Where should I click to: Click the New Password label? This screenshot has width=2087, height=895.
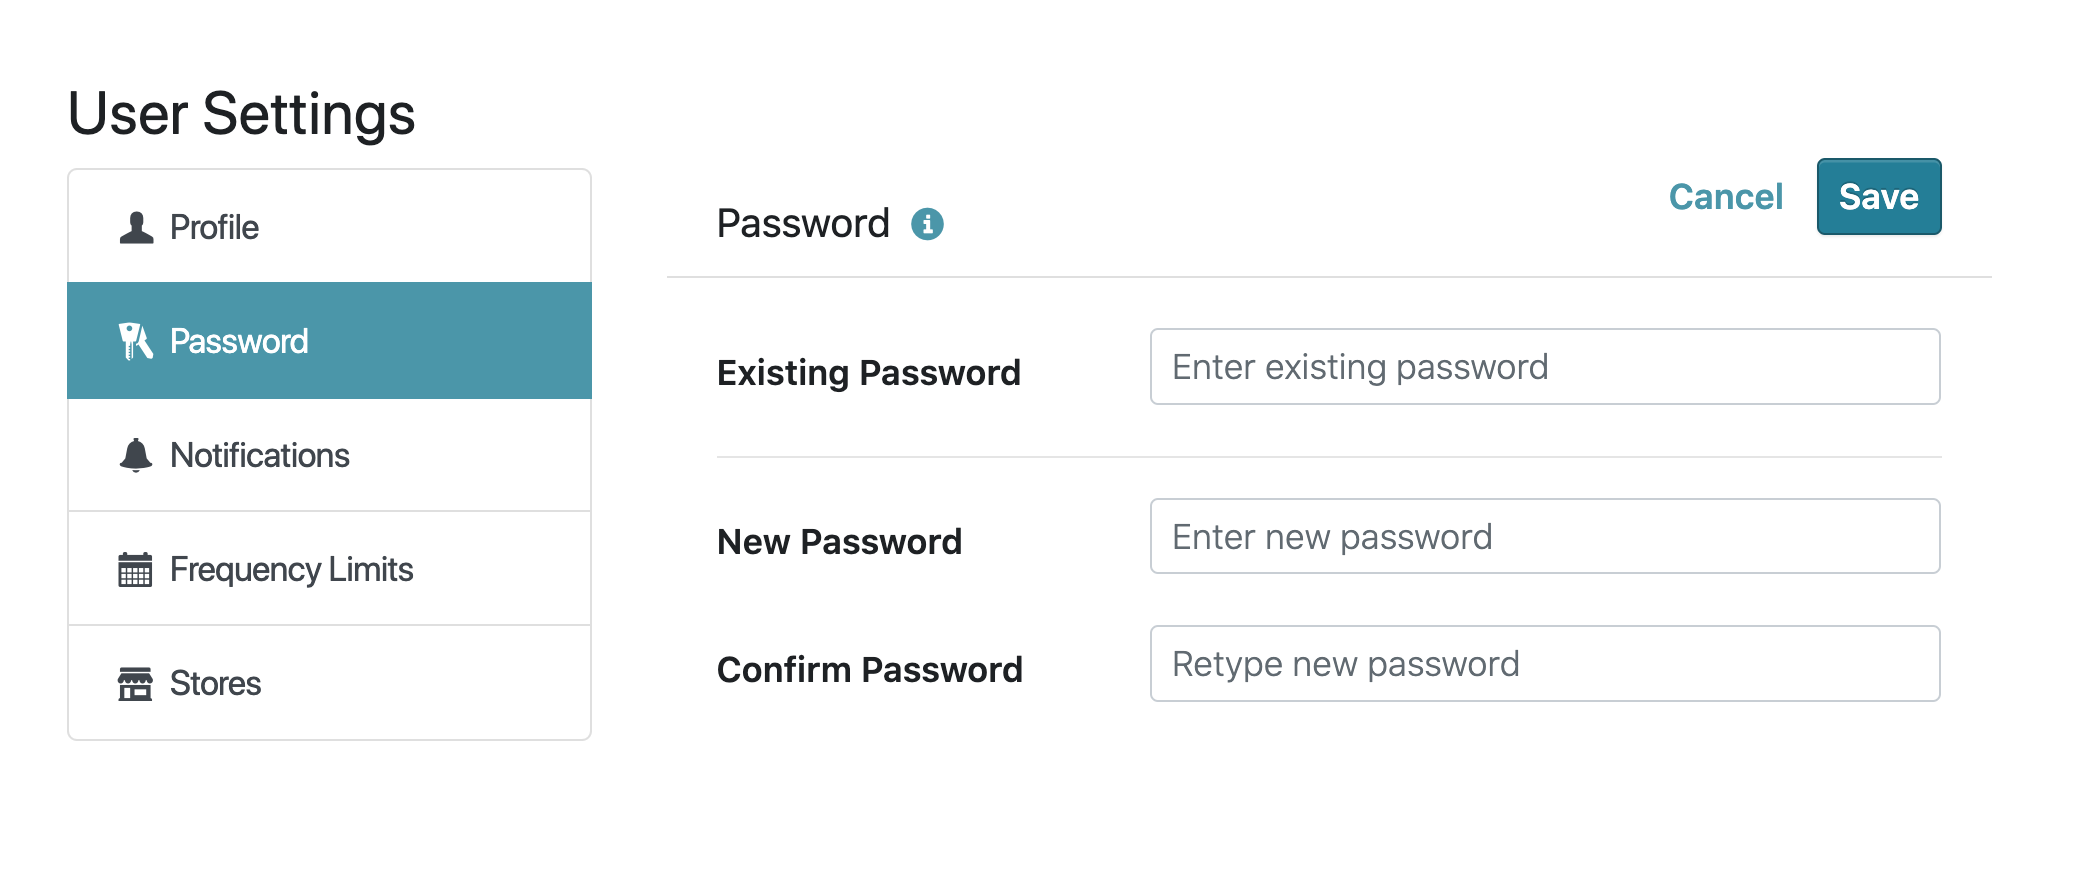(x=839, y=542)
